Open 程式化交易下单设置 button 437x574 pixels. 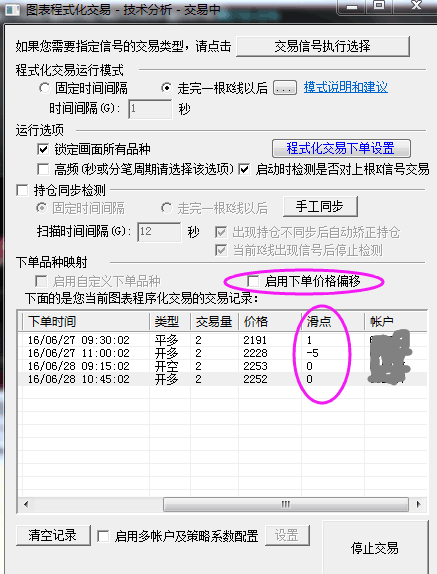pos(341,149)
